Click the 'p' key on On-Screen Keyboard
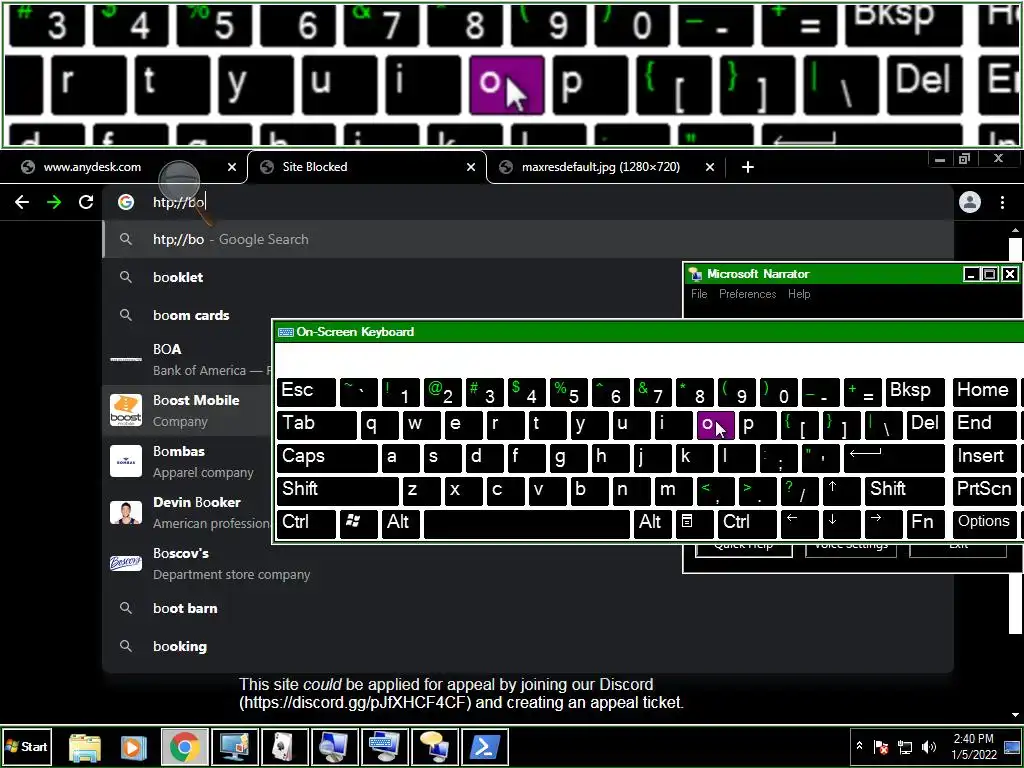This screenshot has height=768, width=1024. click(x=758, y=424)
